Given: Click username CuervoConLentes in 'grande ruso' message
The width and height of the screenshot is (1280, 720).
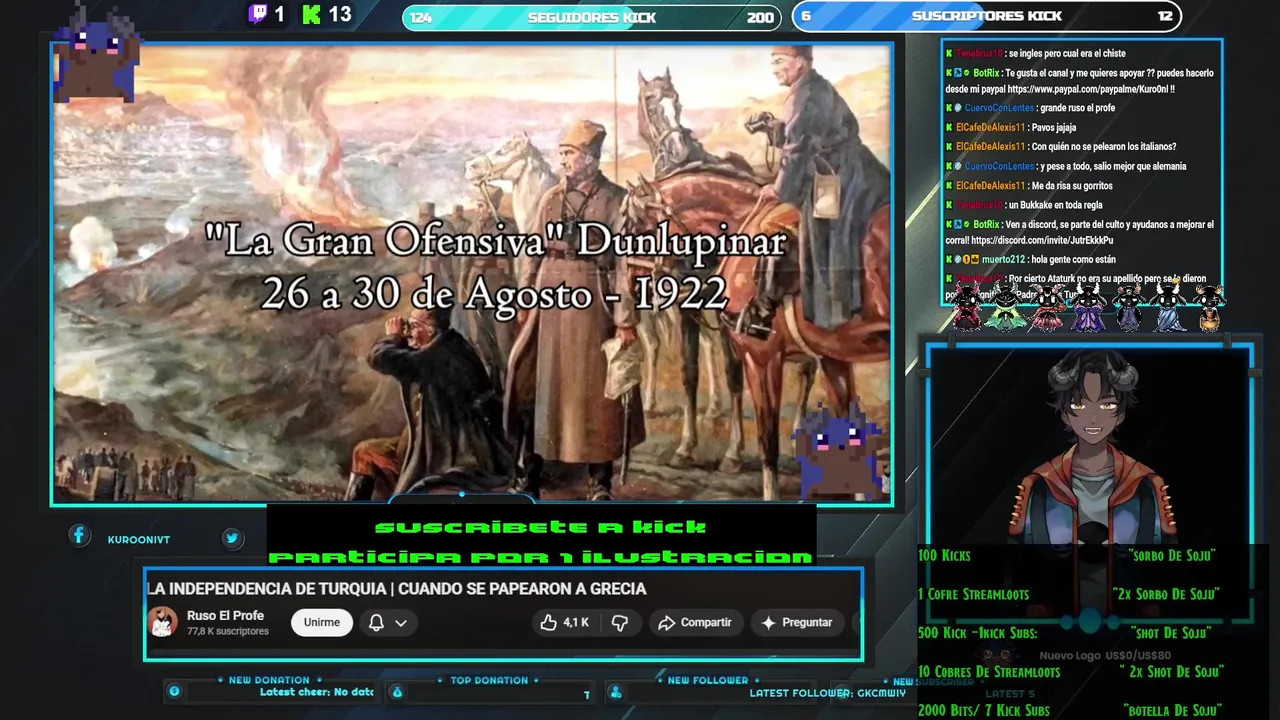Looking at the screenshot, I should [999, 108].
